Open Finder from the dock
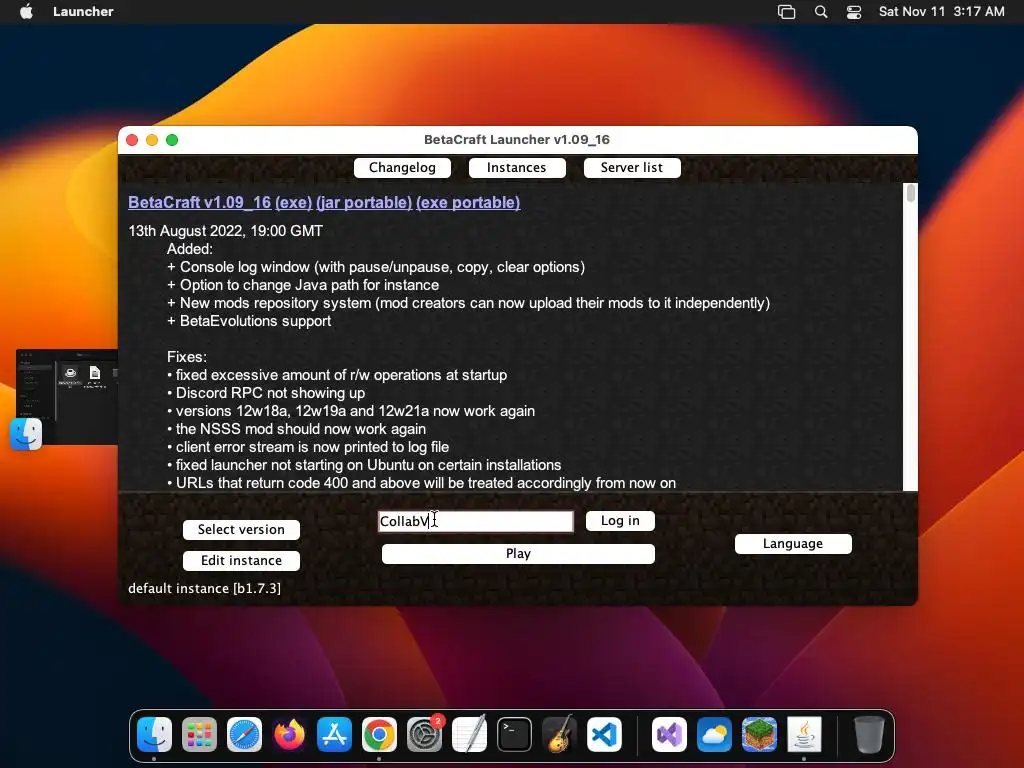Image resolution: width=1024 pixels, height=768 pixels. pyautogui.click(x=155, y=735)
